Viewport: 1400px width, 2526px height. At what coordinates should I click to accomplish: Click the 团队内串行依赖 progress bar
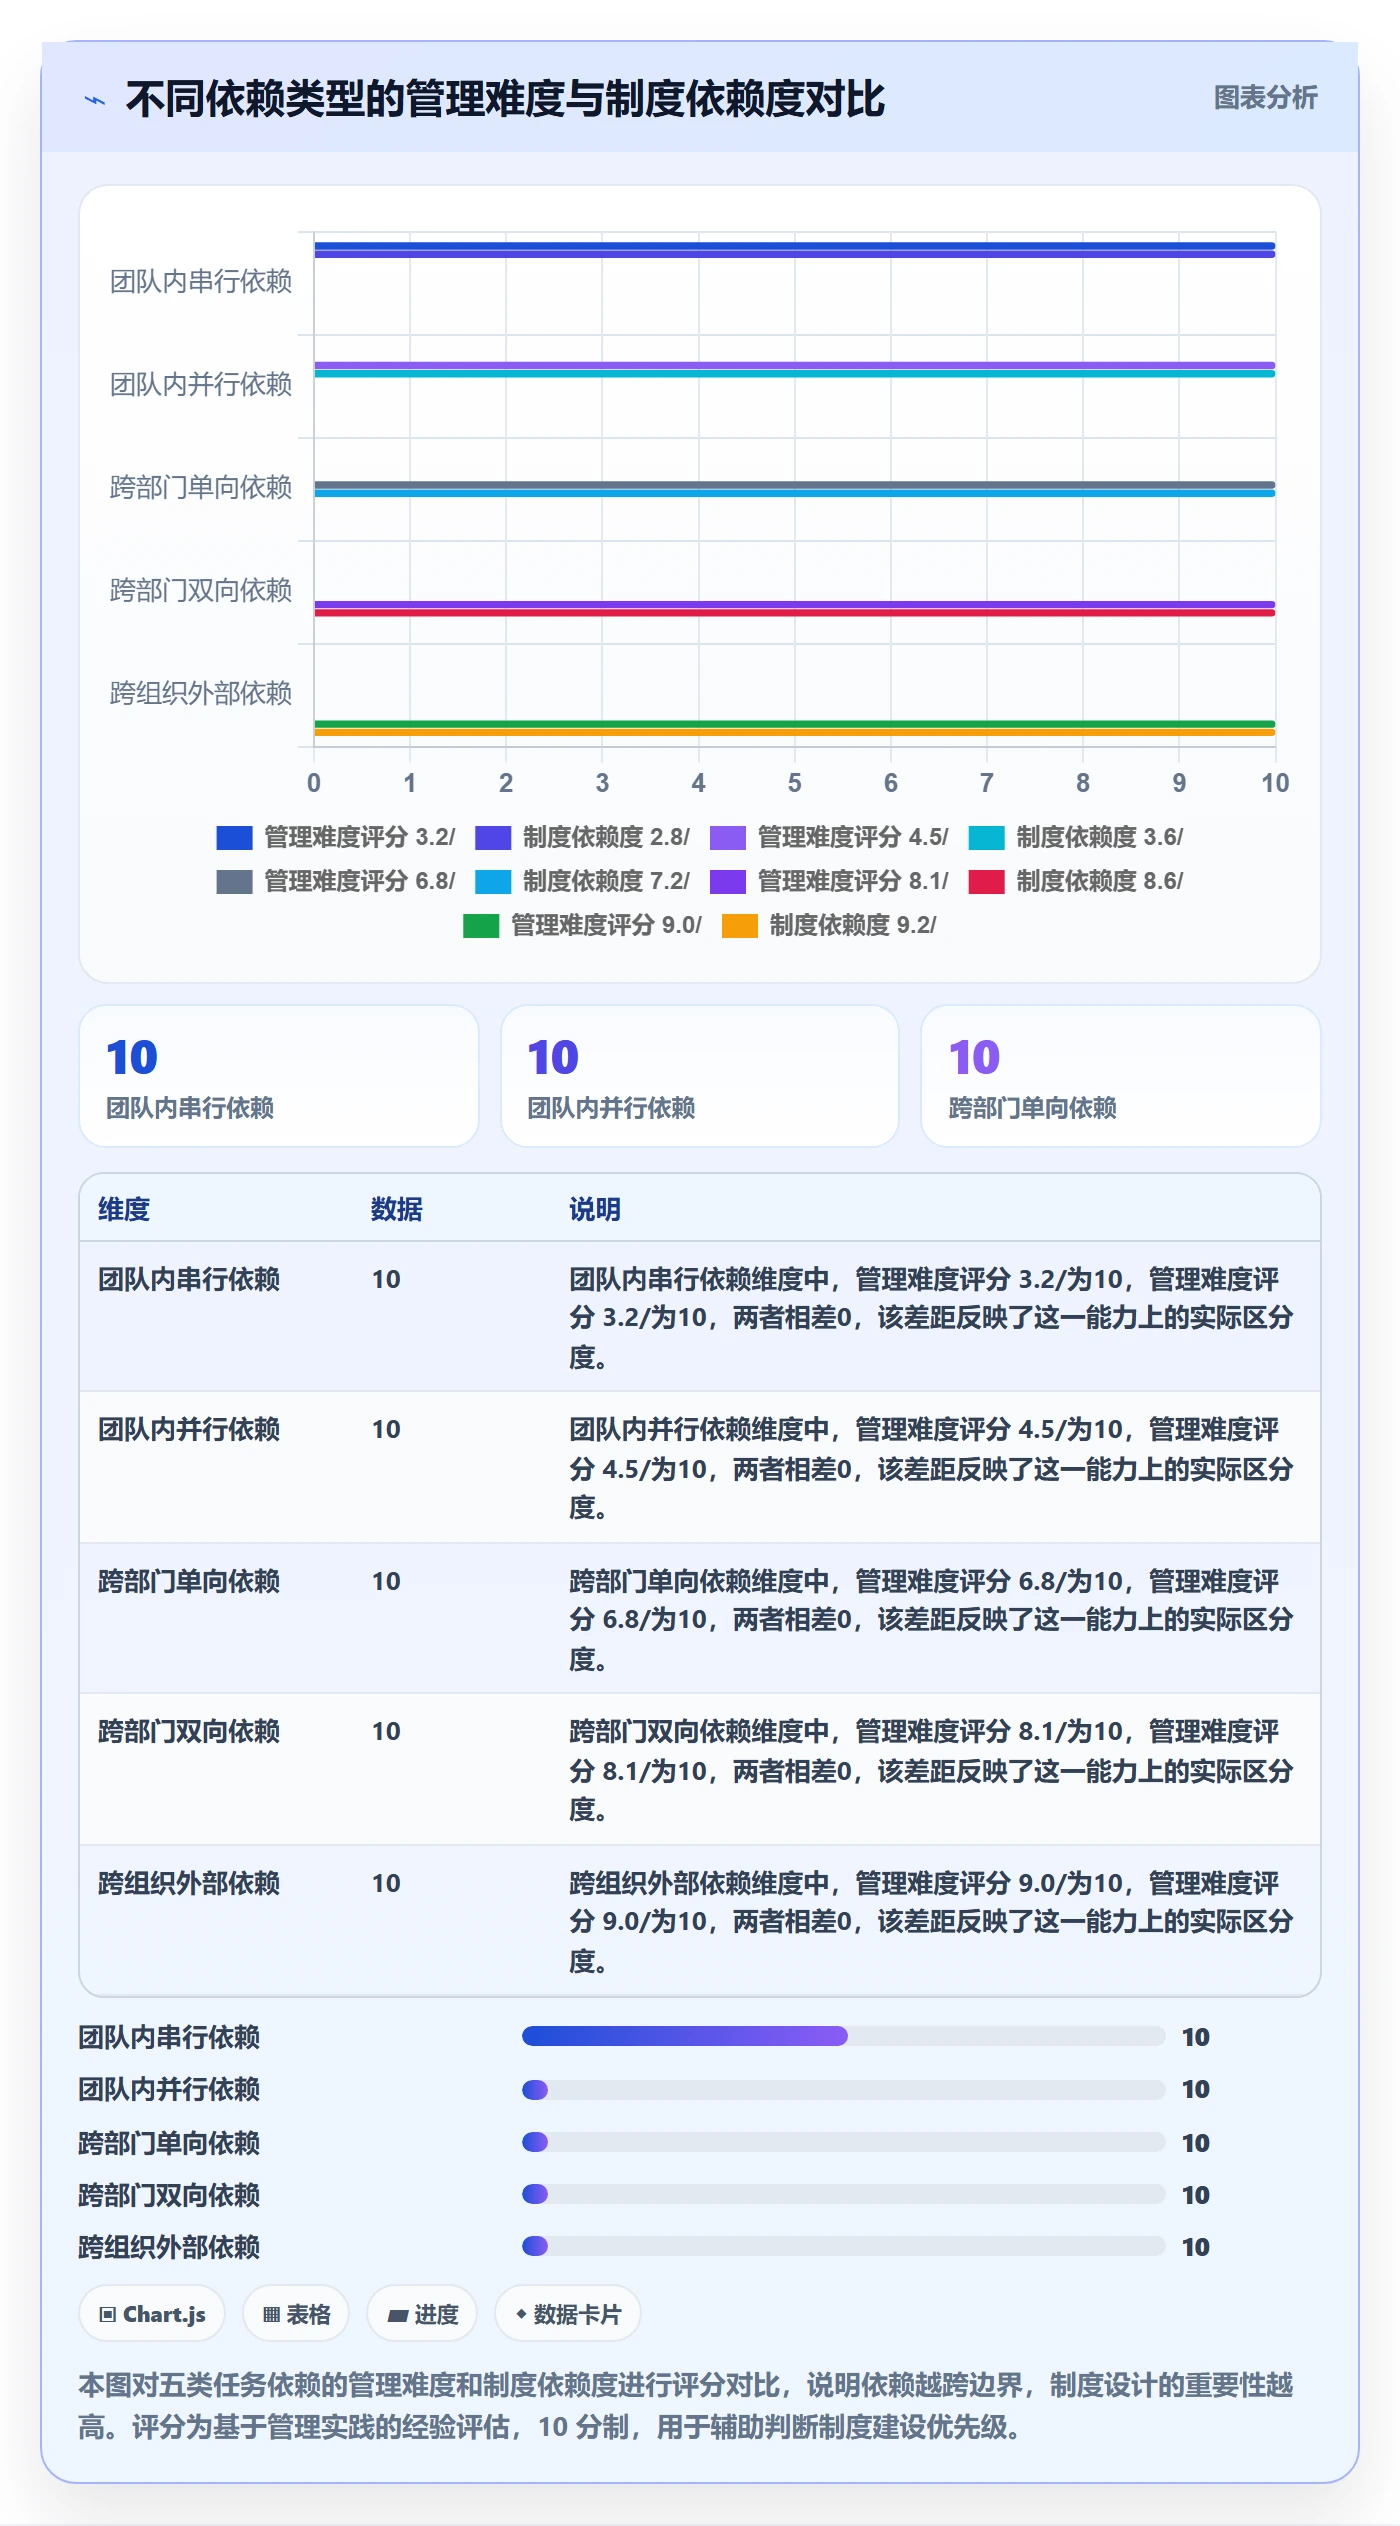(x=843, y=2036)
